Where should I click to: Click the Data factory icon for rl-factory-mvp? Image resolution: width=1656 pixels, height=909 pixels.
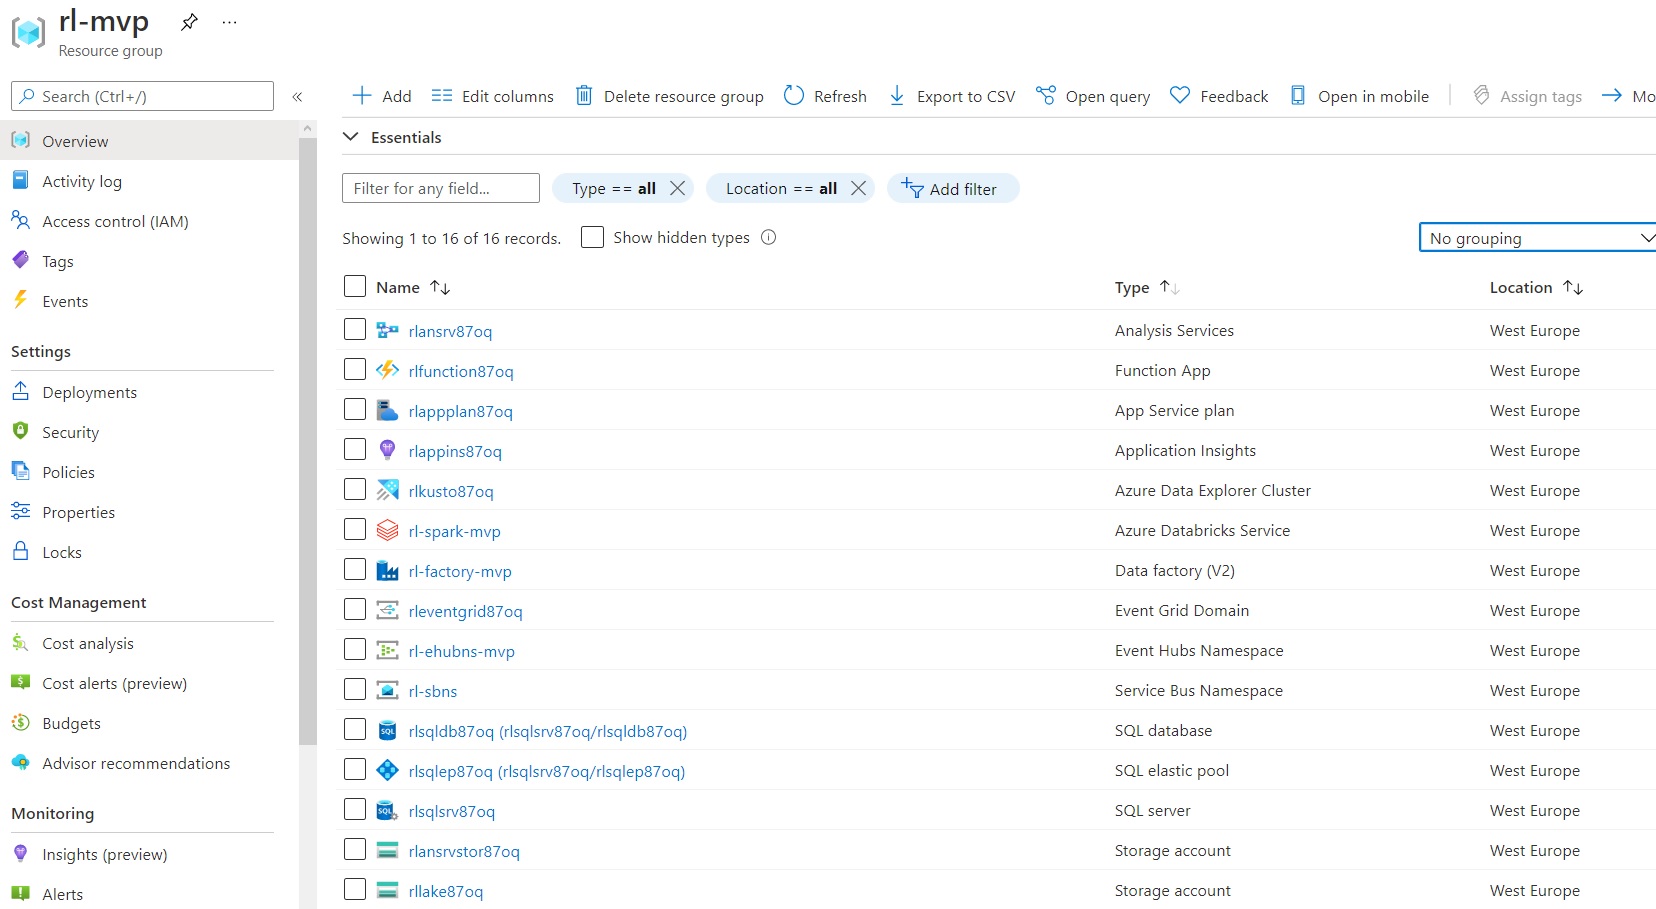coord(387,570)
